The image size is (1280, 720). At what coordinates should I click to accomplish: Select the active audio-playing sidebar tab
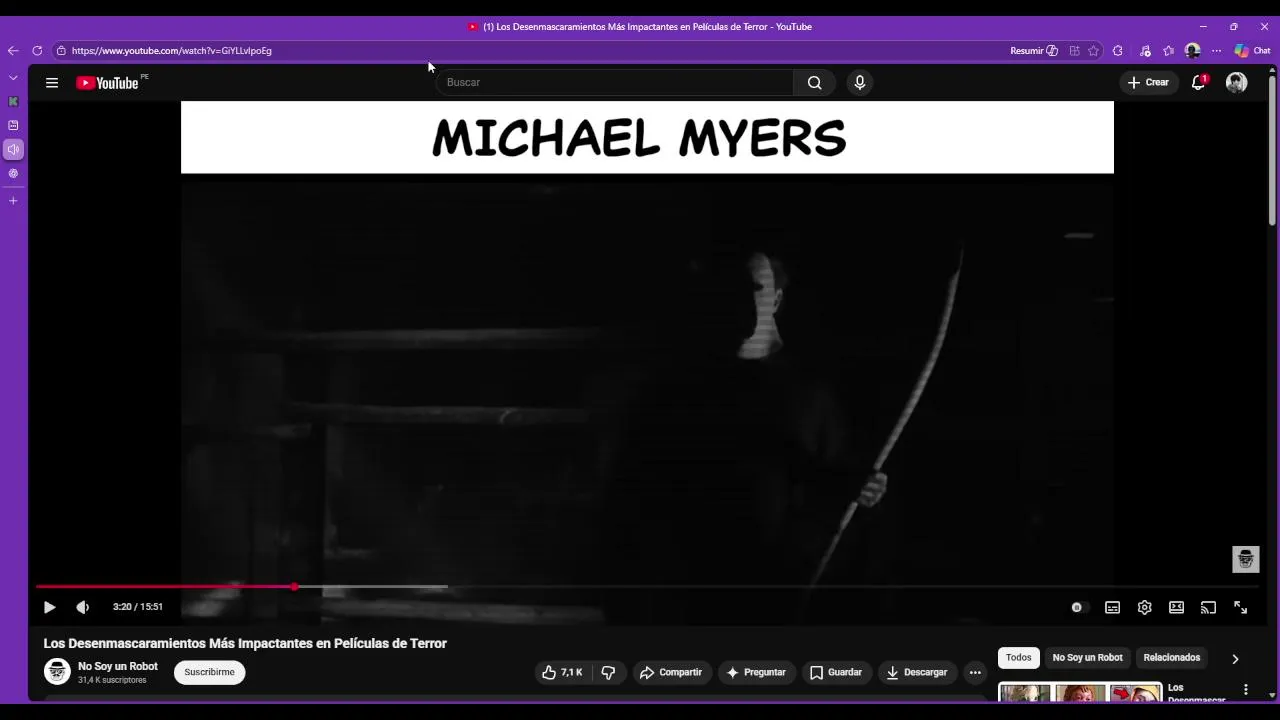(x=13, y=149)
